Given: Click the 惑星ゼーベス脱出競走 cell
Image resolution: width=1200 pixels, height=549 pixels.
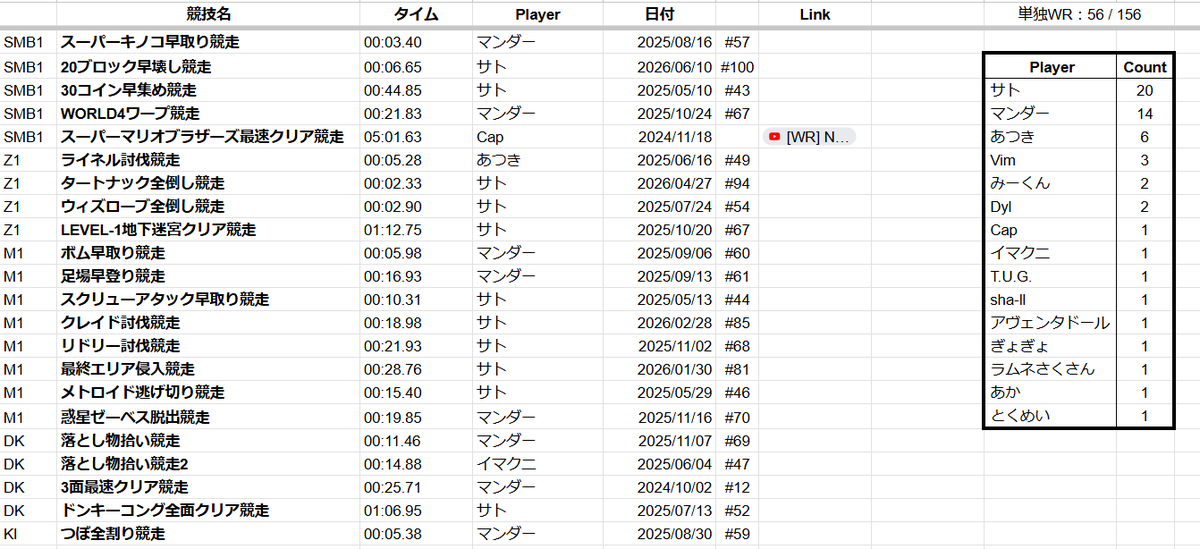Looking at the screenshot, I should pos(209,417).
